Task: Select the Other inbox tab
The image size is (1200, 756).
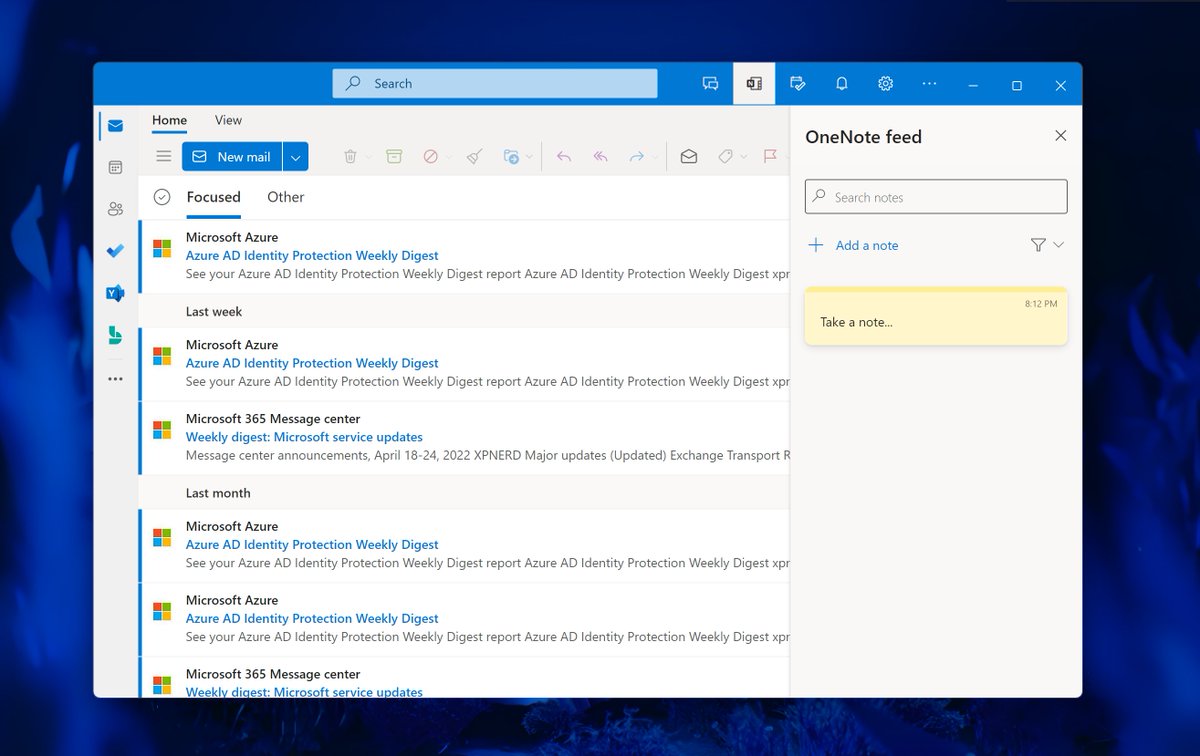Action: (285, 197)
